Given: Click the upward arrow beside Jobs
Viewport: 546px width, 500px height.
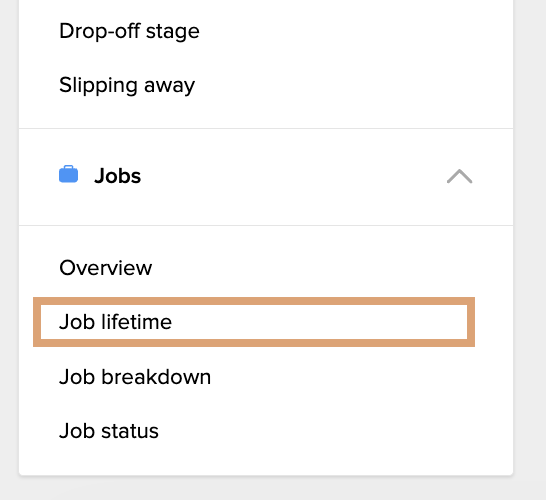Looking at the screenshot, I should click(459, 176).
